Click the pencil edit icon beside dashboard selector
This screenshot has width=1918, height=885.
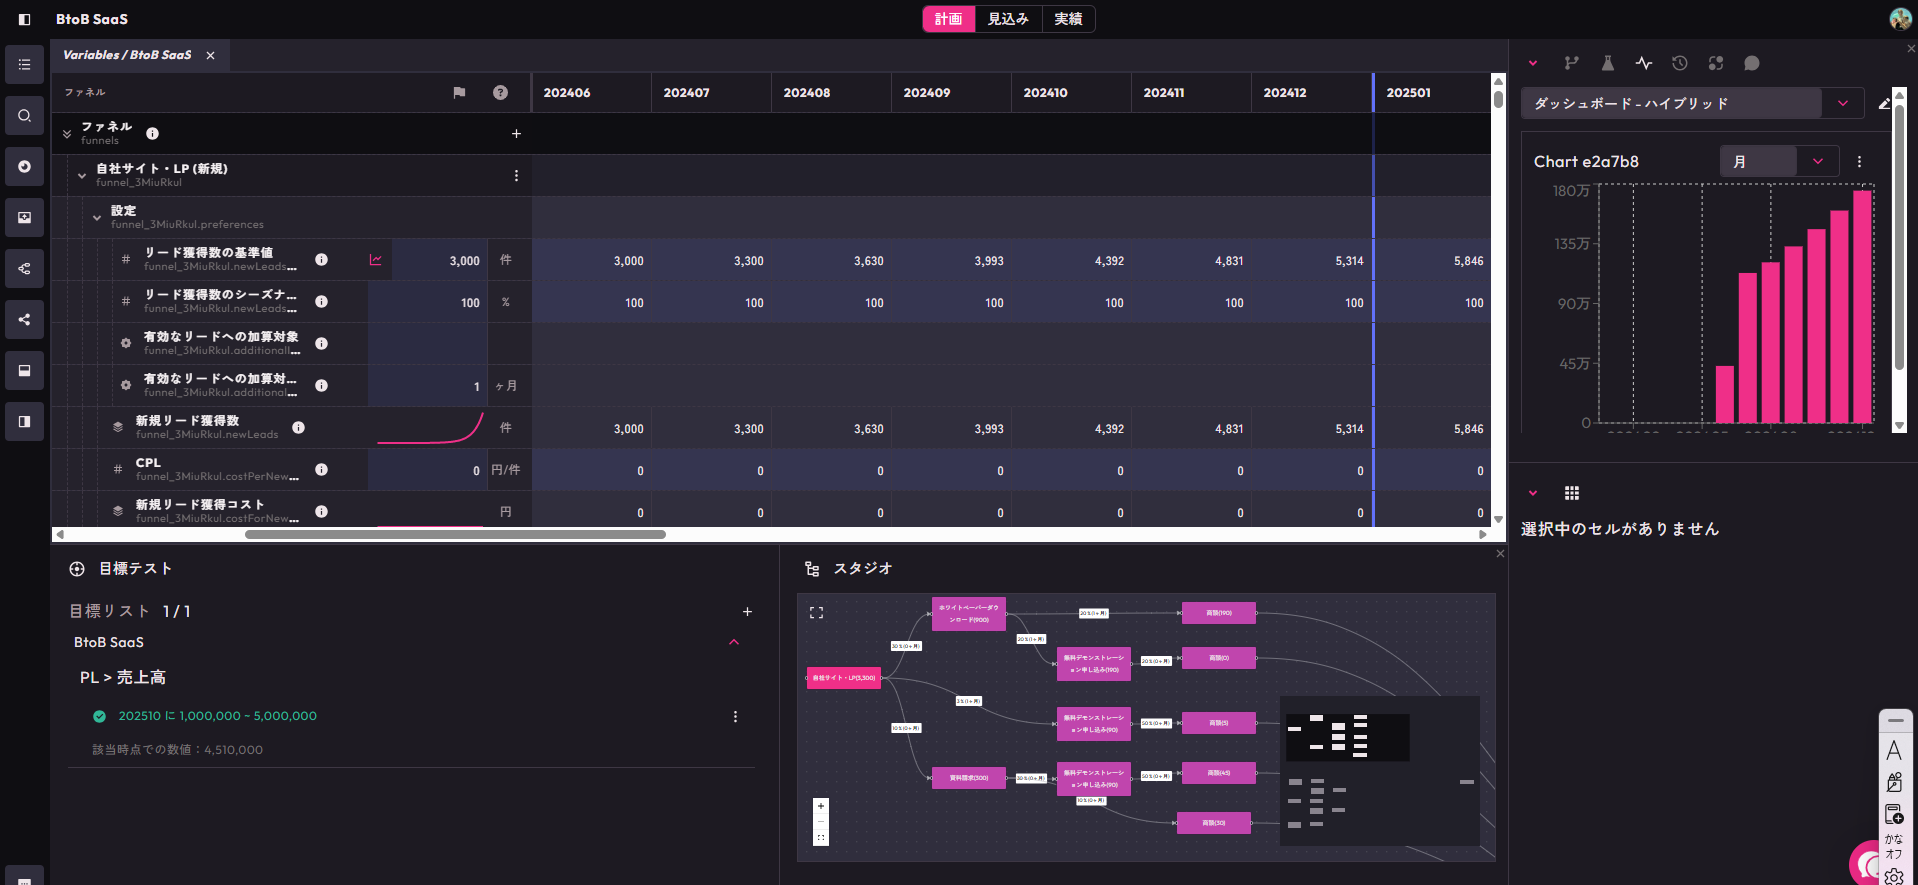coord(1884,103)
